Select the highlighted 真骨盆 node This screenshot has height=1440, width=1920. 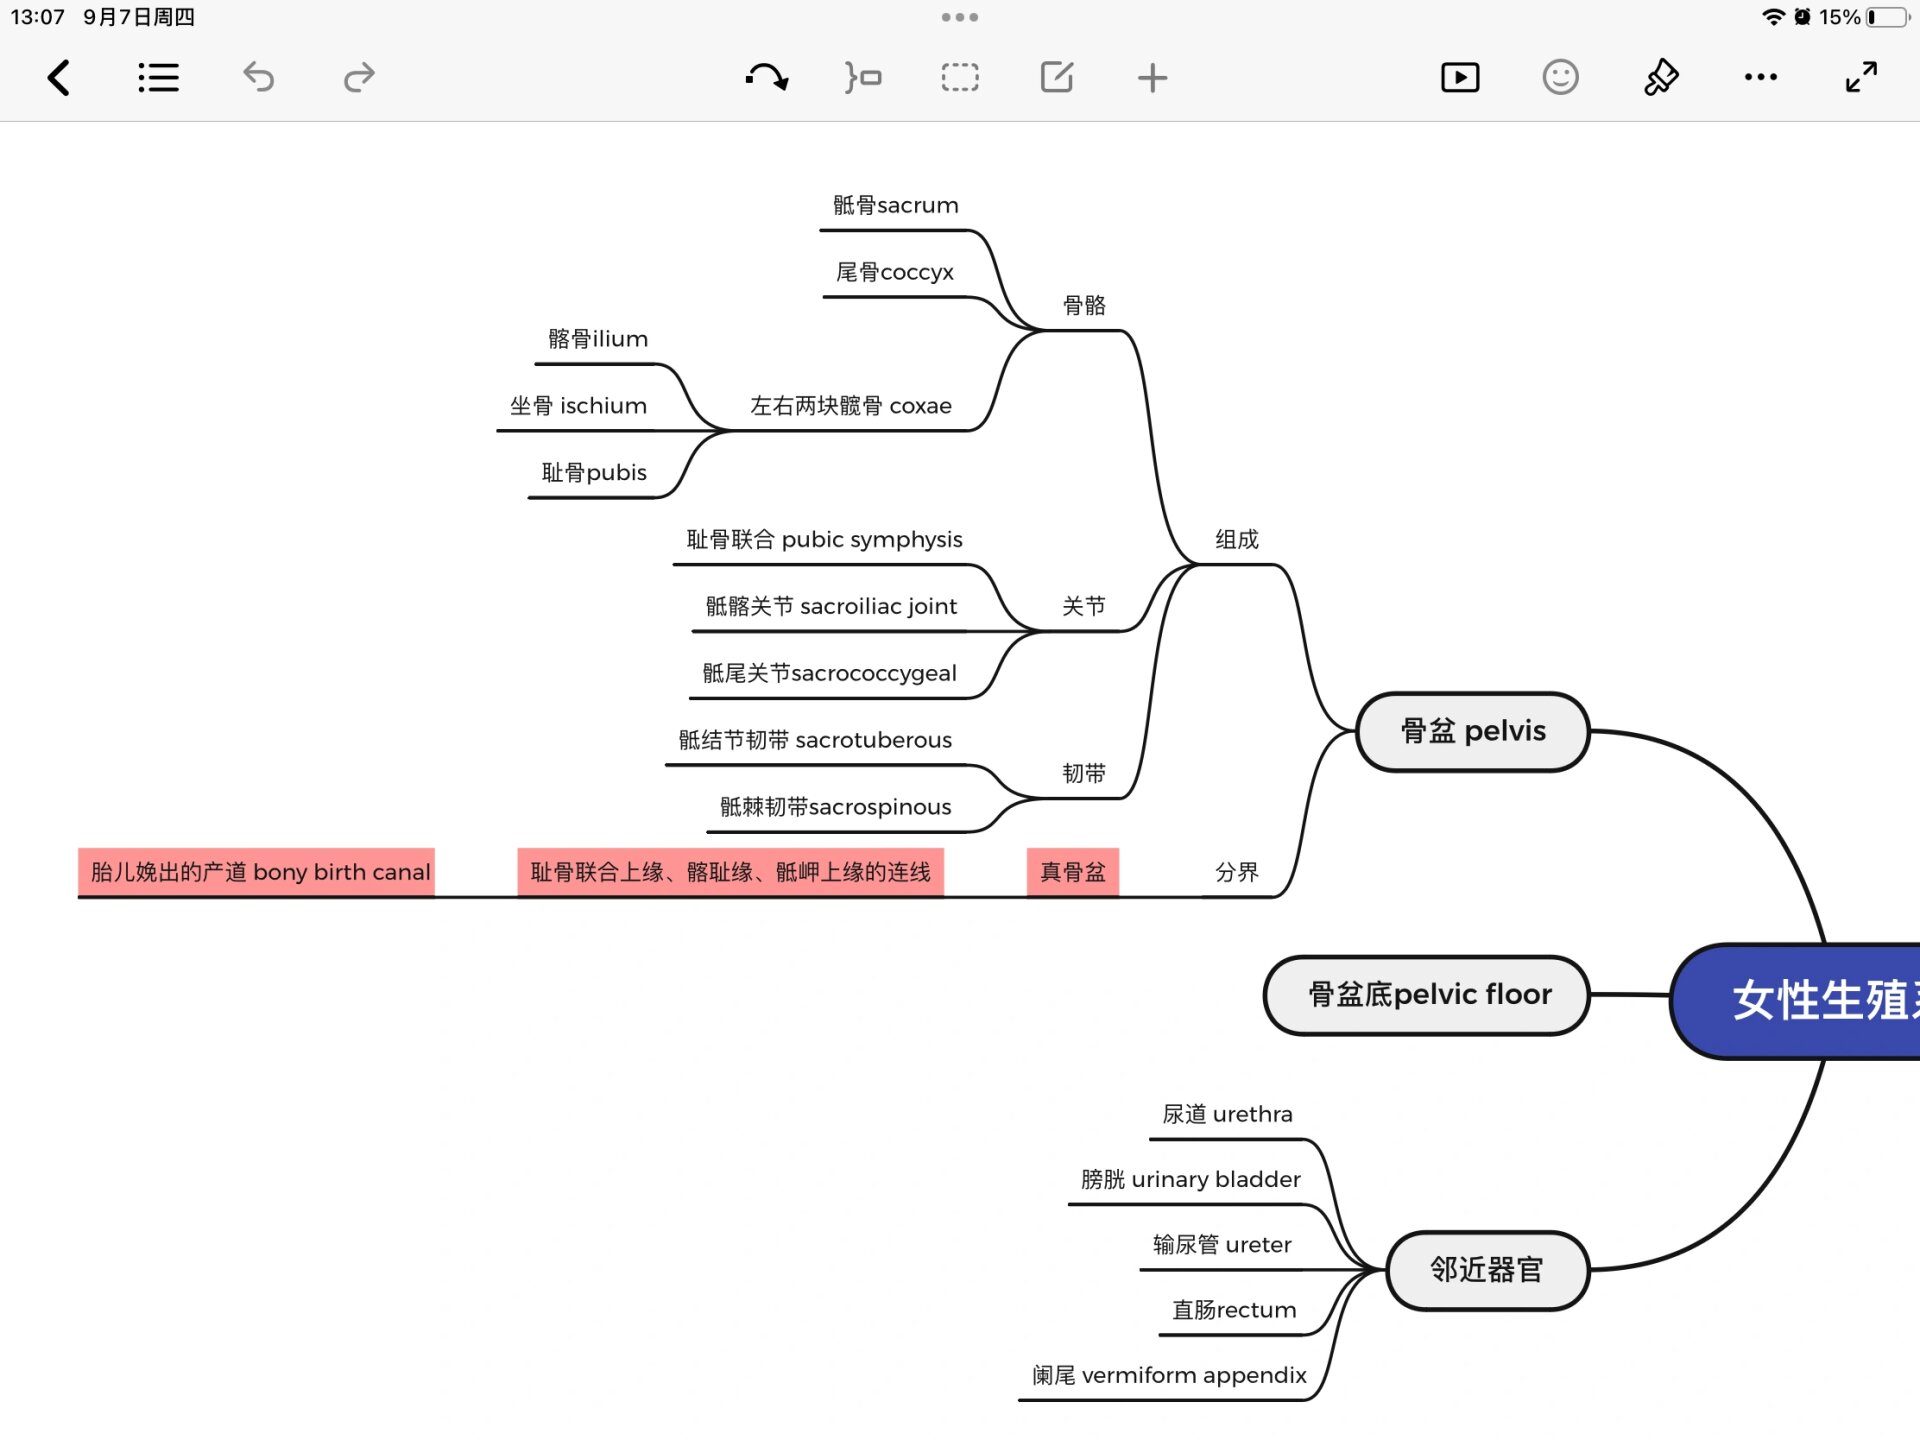pos(1073,872)
